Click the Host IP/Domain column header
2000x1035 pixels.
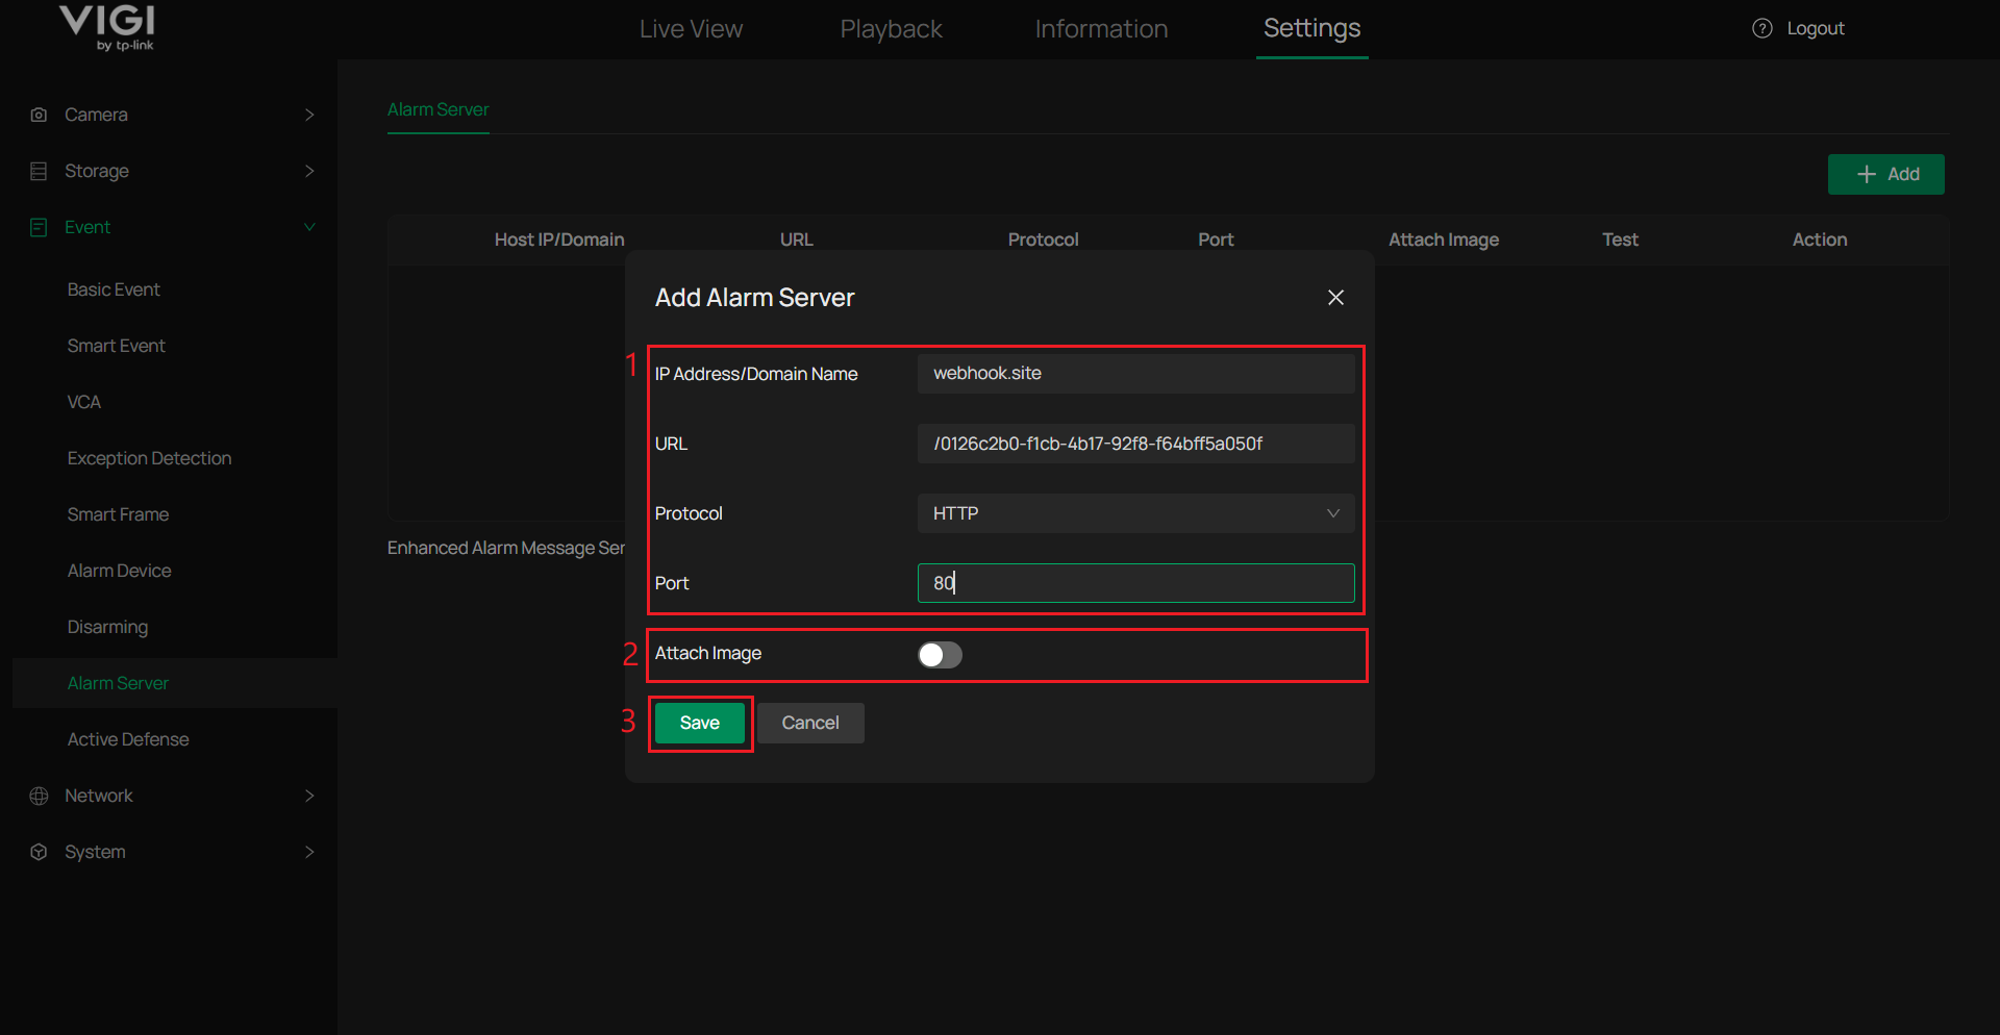click(x=559, y=239)
